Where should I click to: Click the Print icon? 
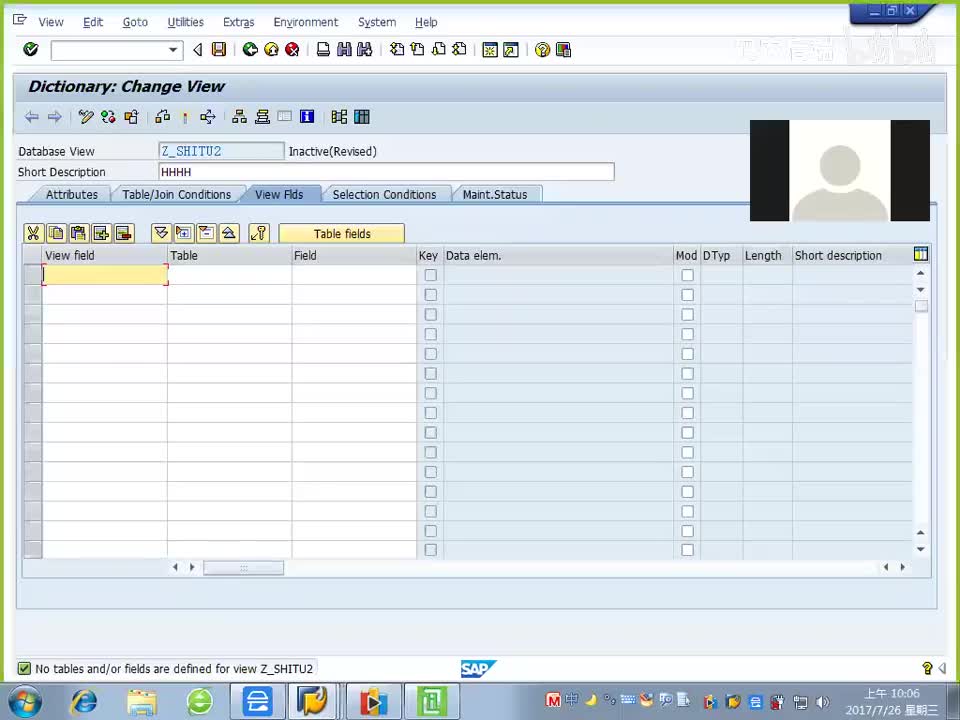click(x=323, y=49)
